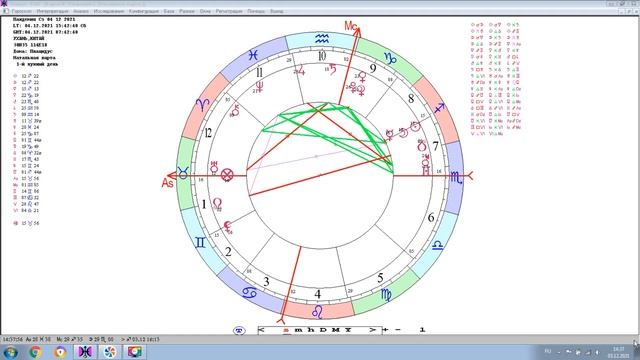
Task: Click the Aquarius sign on zodiac ring
Action: point(322,39)
